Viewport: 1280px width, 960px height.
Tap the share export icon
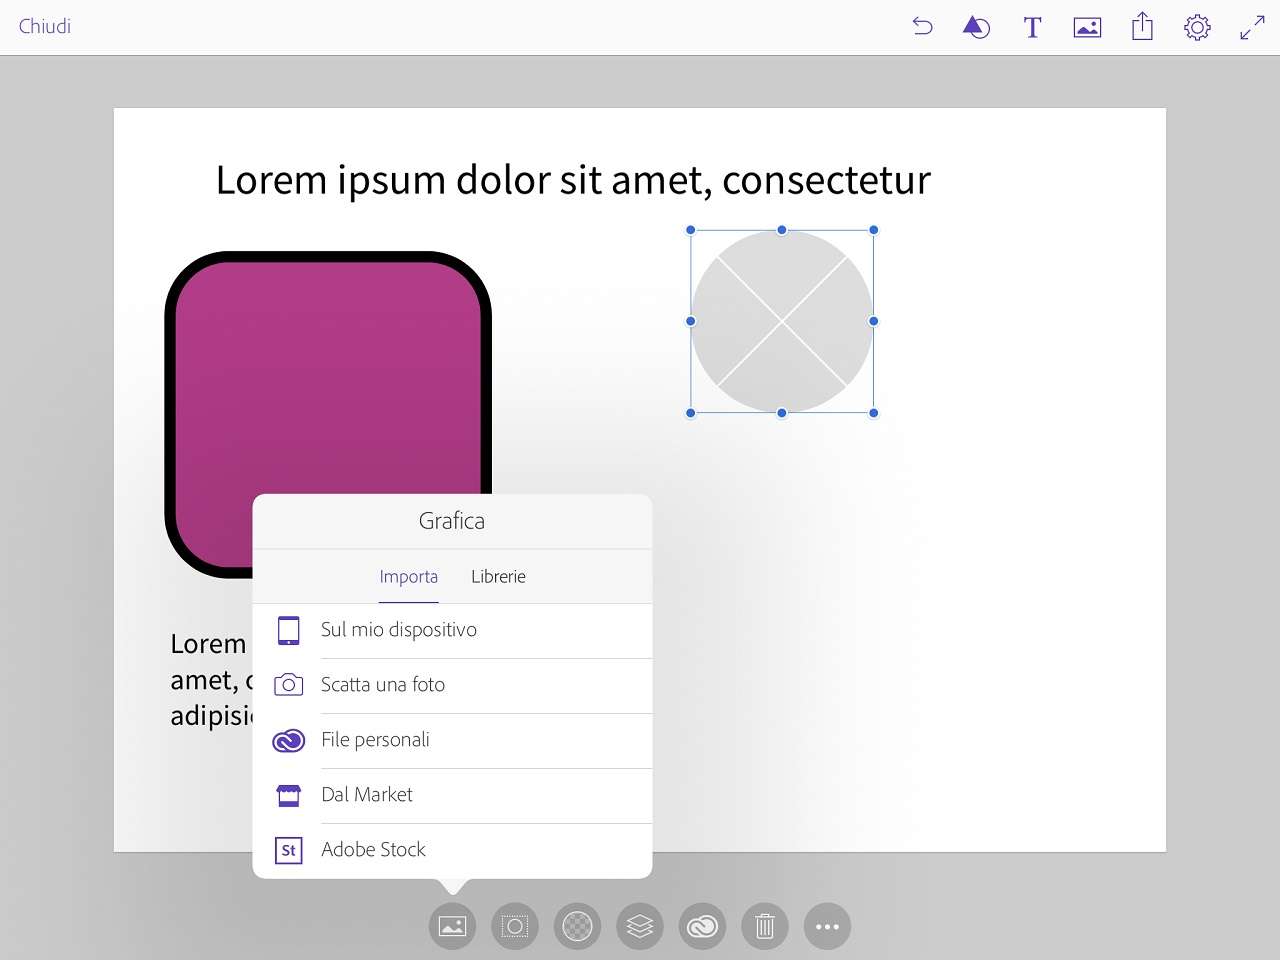pyautogui.click(x=1142, y=27)
